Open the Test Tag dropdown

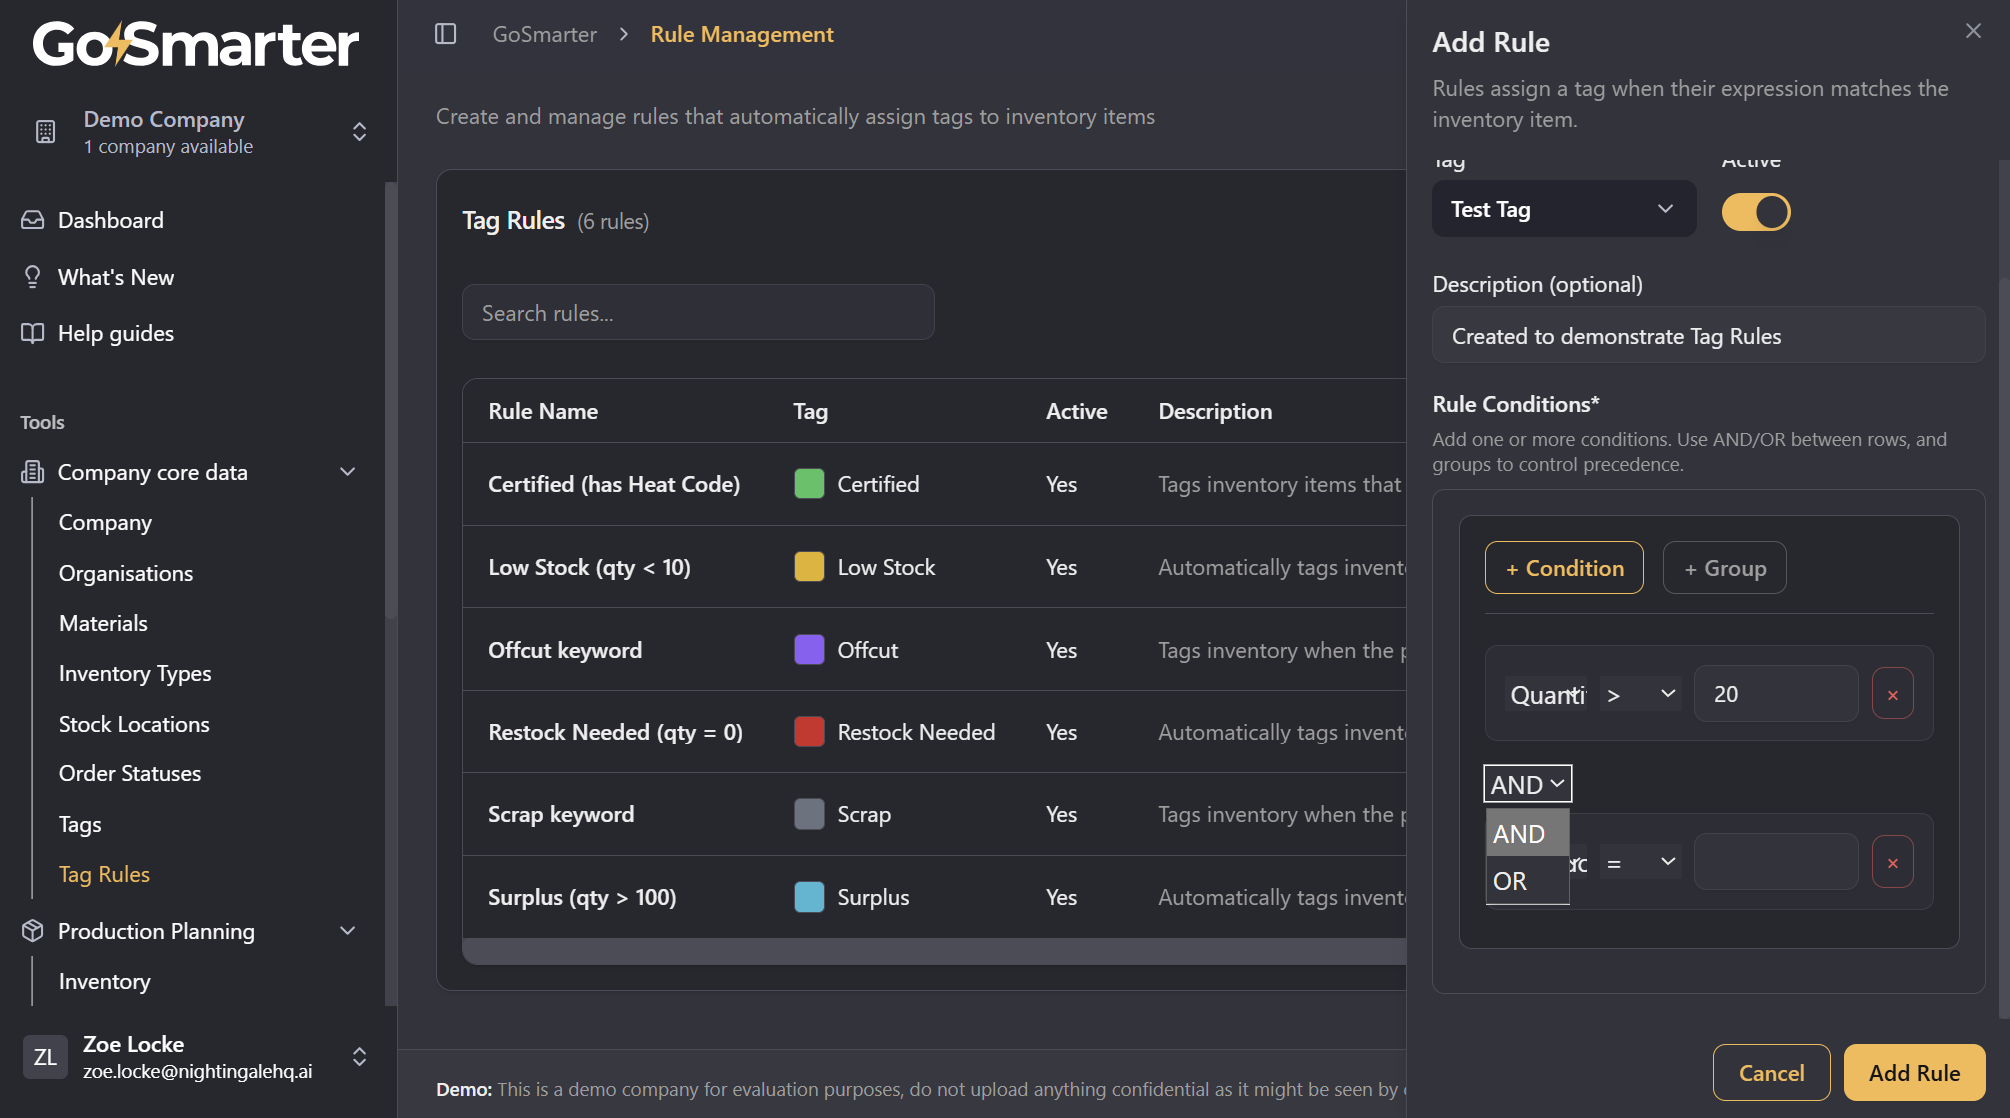[1563, 209]
